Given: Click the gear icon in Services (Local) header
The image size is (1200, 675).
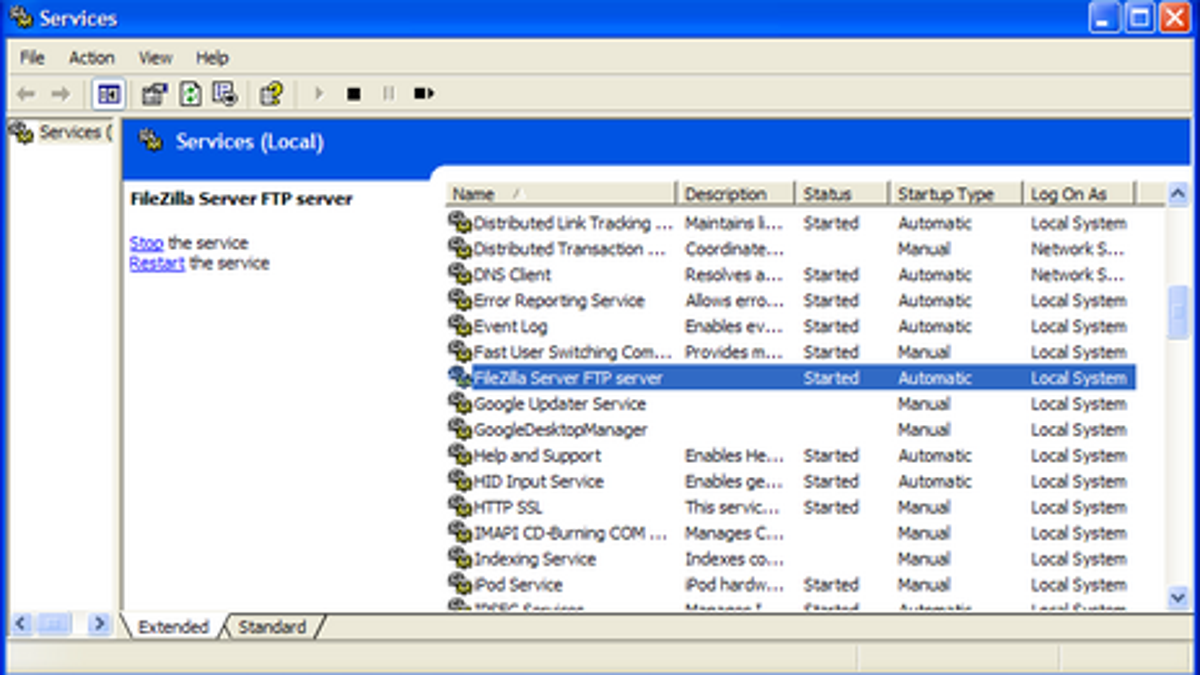Looking at the screenshot, I should pos(151,141).
